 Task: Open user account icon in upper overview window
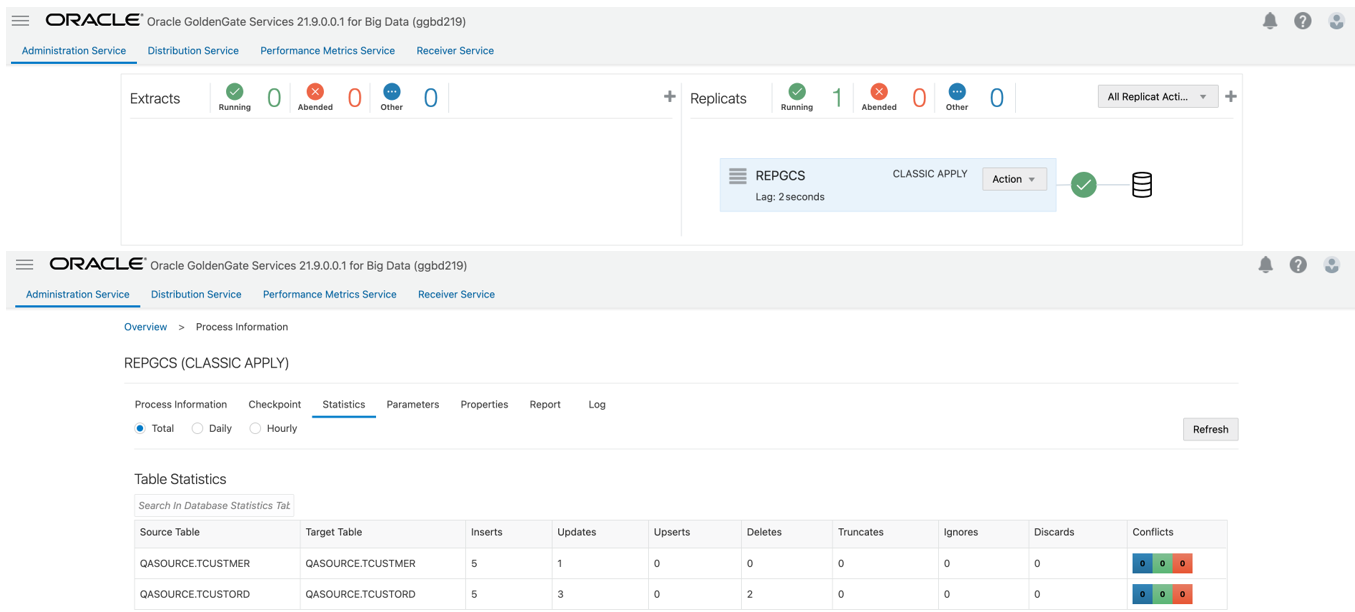tap(1336, 20)
